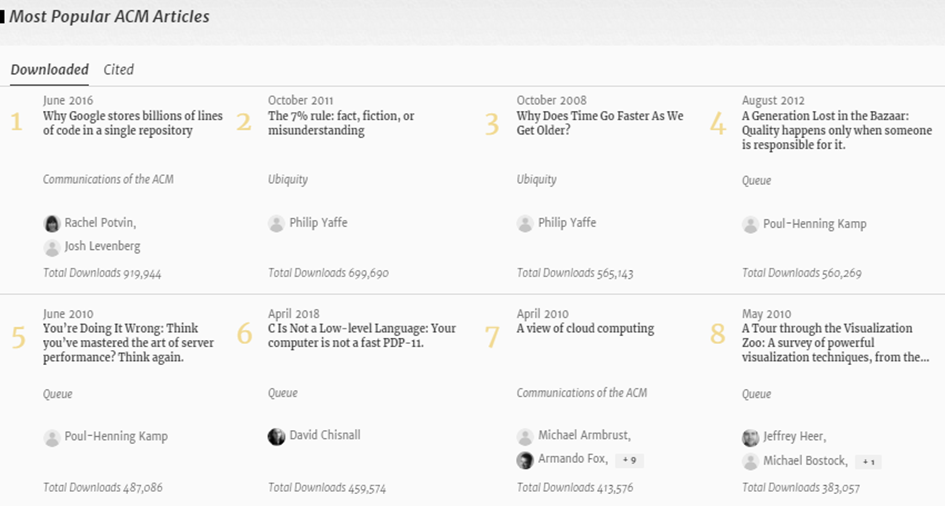Click Josh Levenberg's avatar icon
This screenshot has width=945, height=506.
coord(52,247)
